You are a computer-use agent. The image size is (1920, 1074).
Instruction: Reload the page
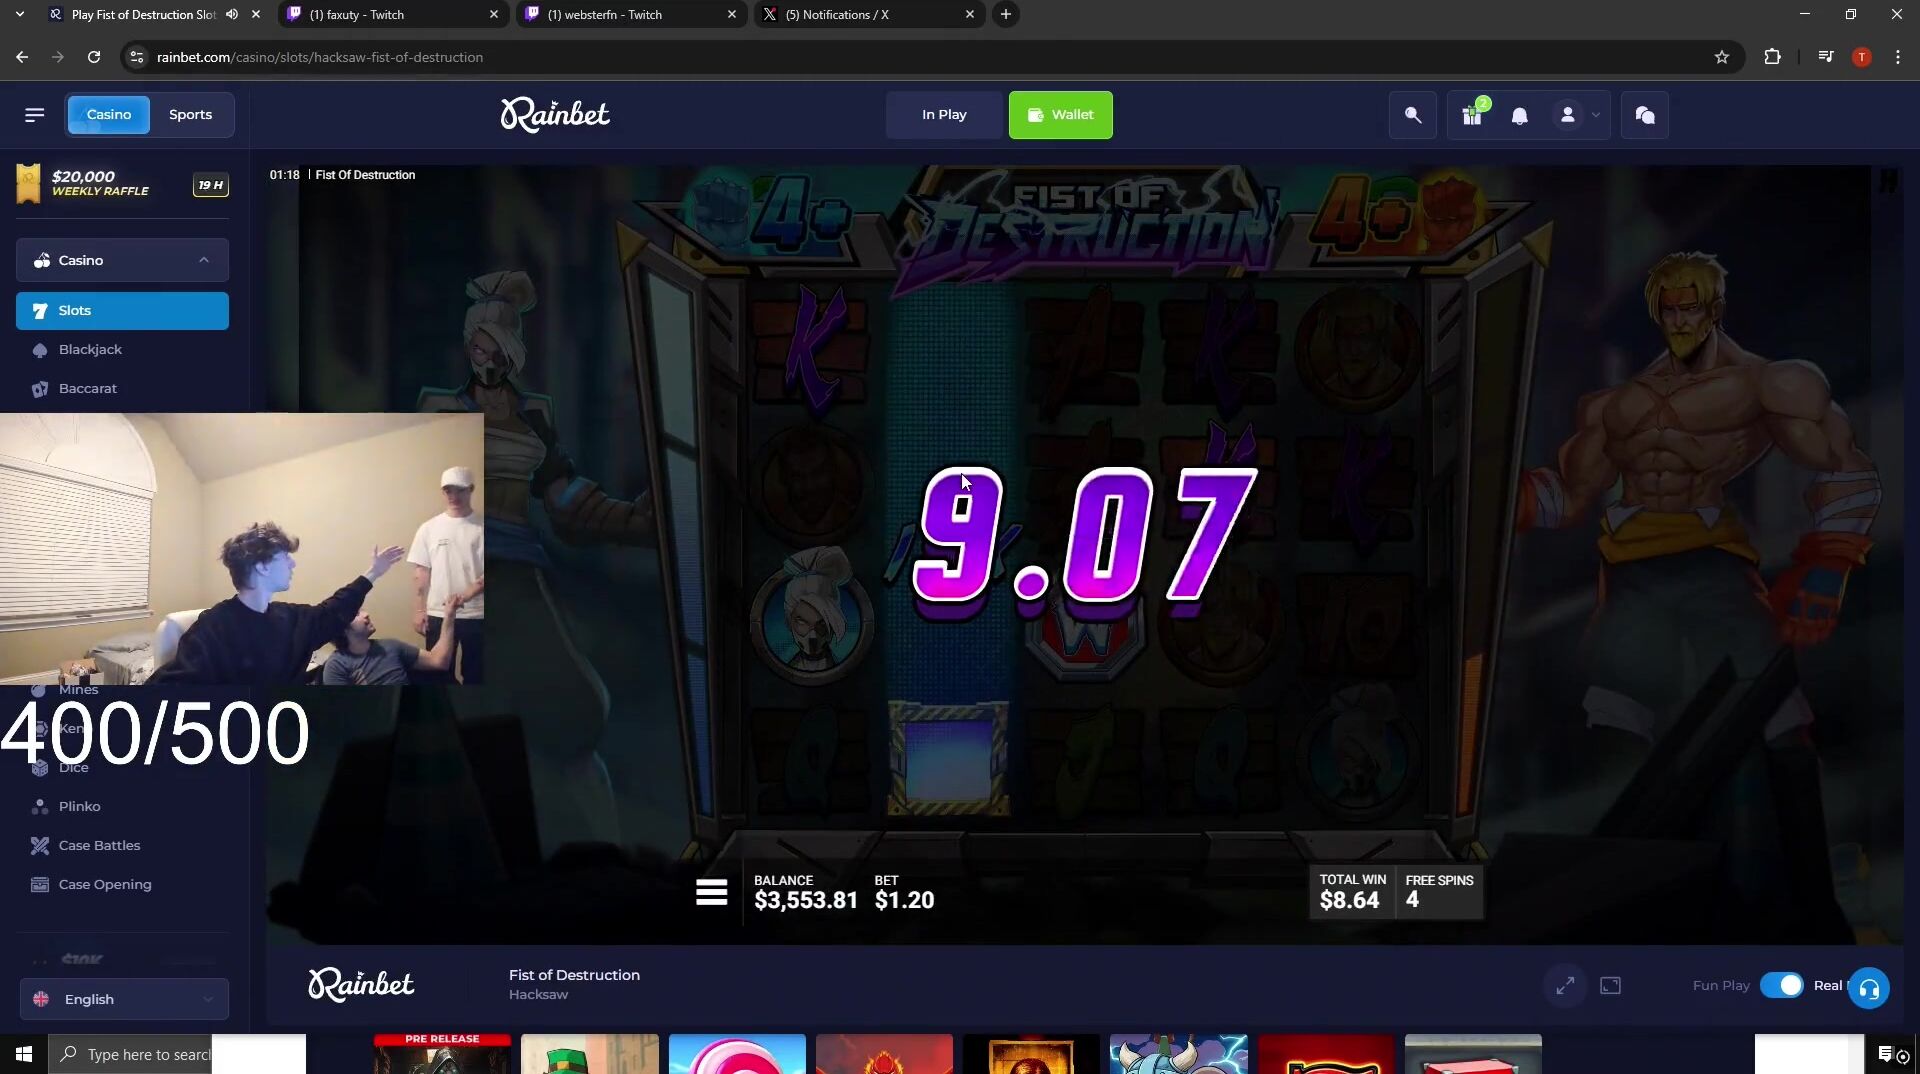[x=94, y=57]
